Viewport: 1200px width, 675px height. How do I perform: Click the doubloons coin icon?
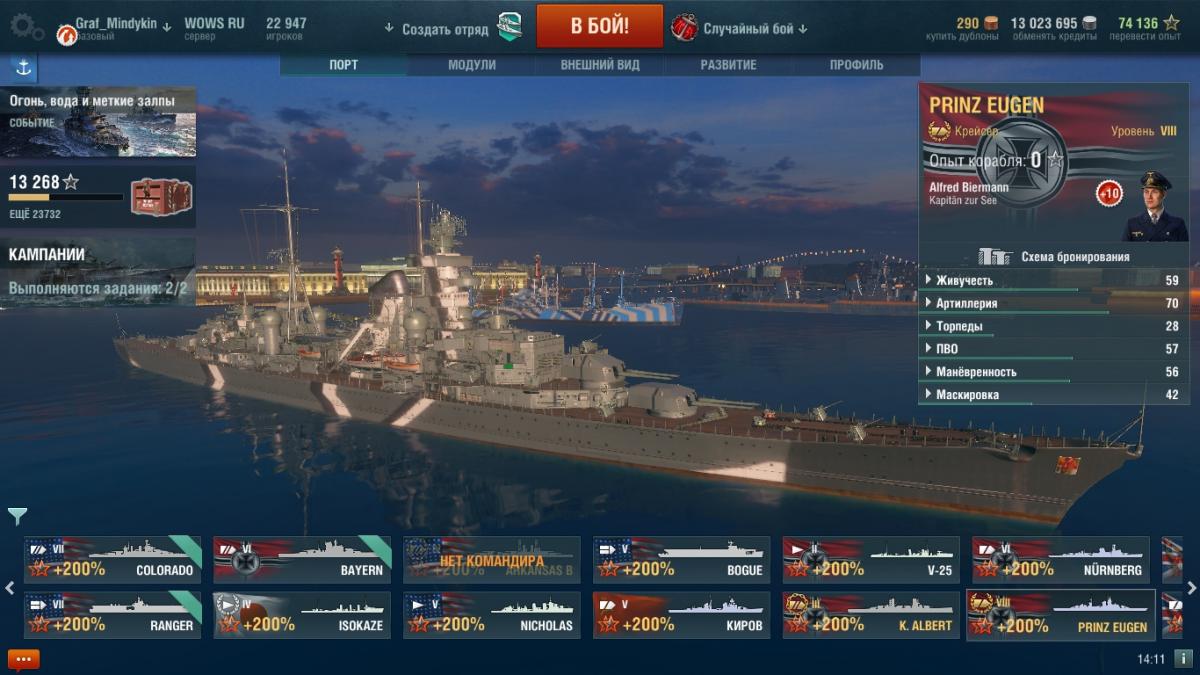[x=991, y=23]
